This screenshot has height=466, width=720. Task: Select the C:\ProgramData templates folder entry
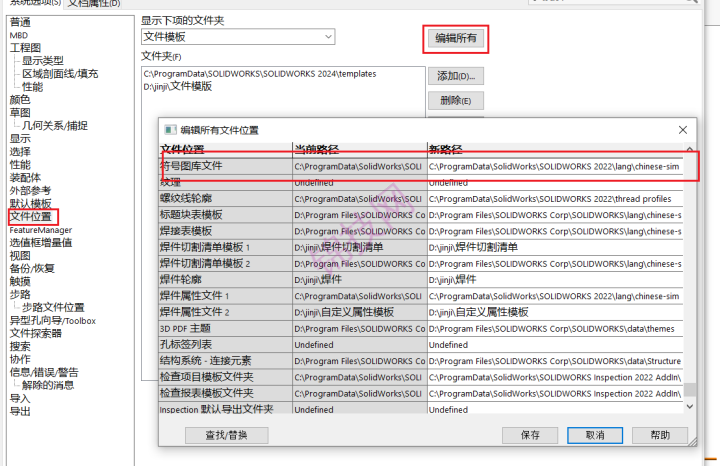(259, 73)
